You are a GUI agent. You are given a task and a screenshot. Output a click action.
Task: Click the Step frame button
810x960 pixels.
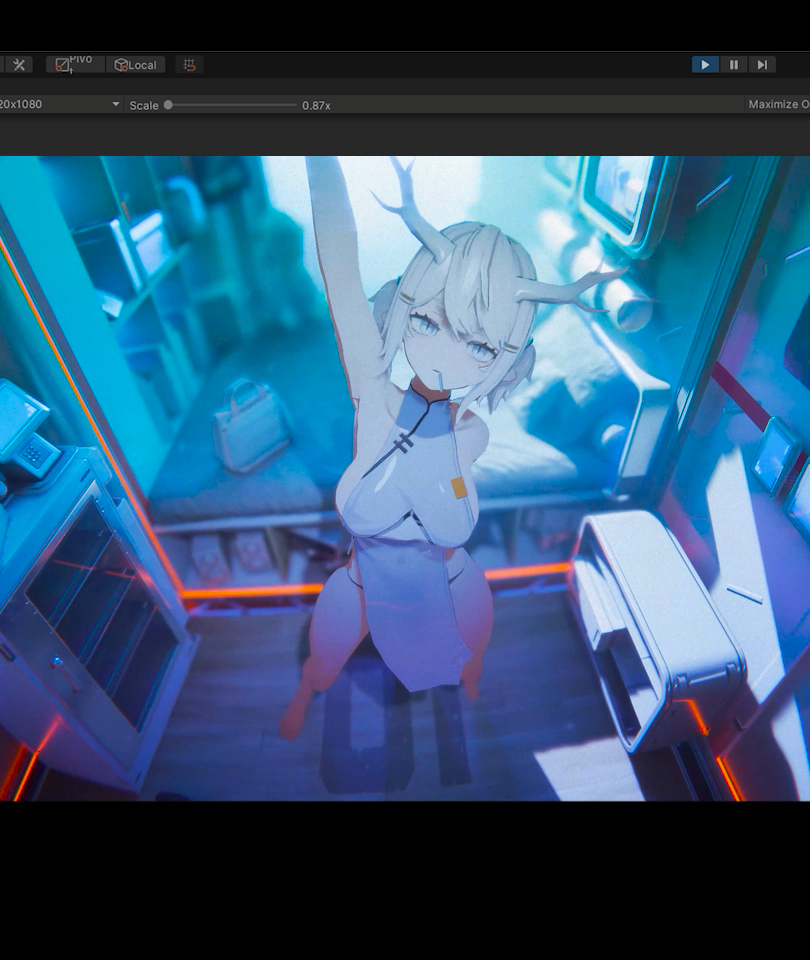[762, 65]
